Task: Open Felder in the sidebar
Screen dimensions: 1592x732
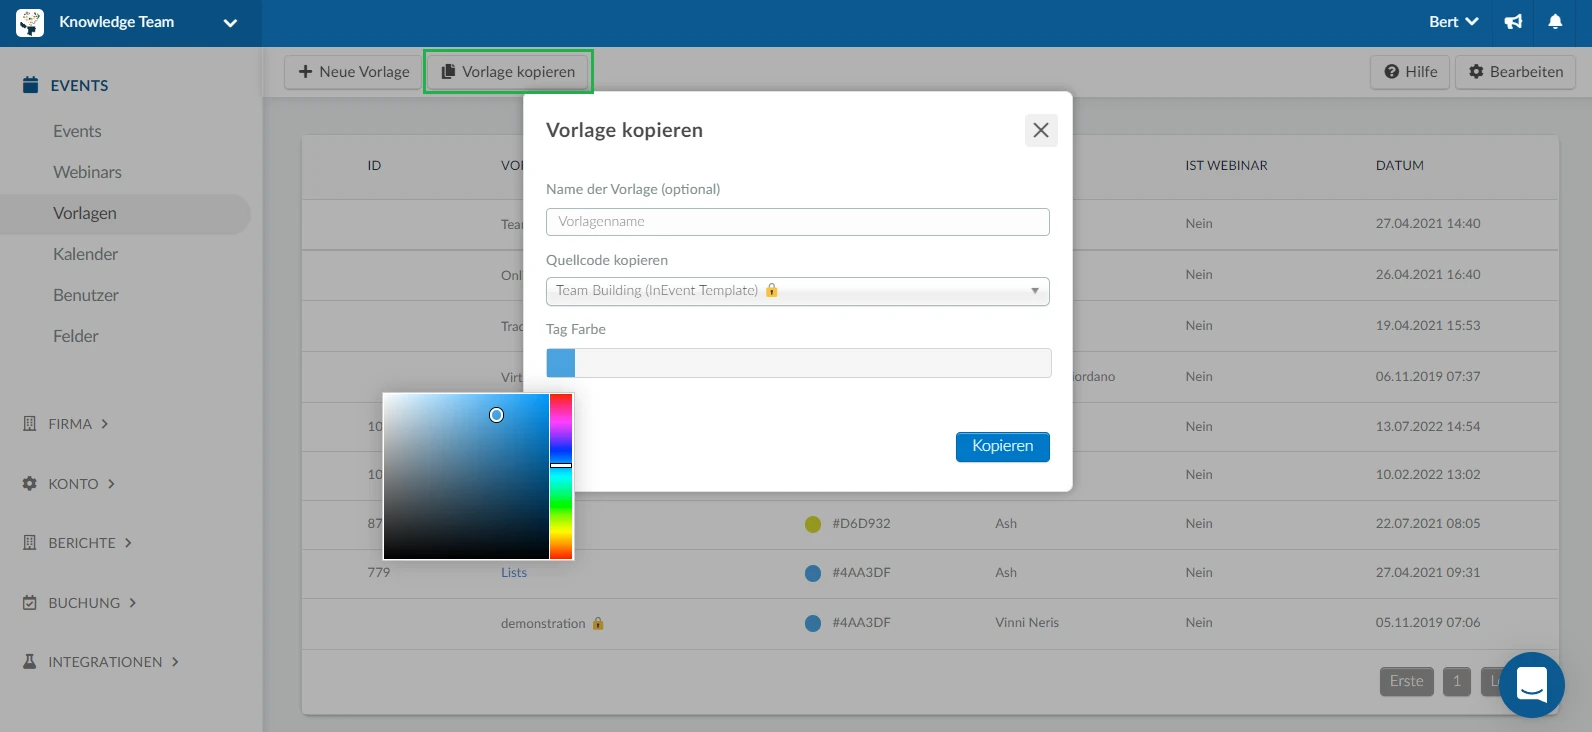Action: 75,336
